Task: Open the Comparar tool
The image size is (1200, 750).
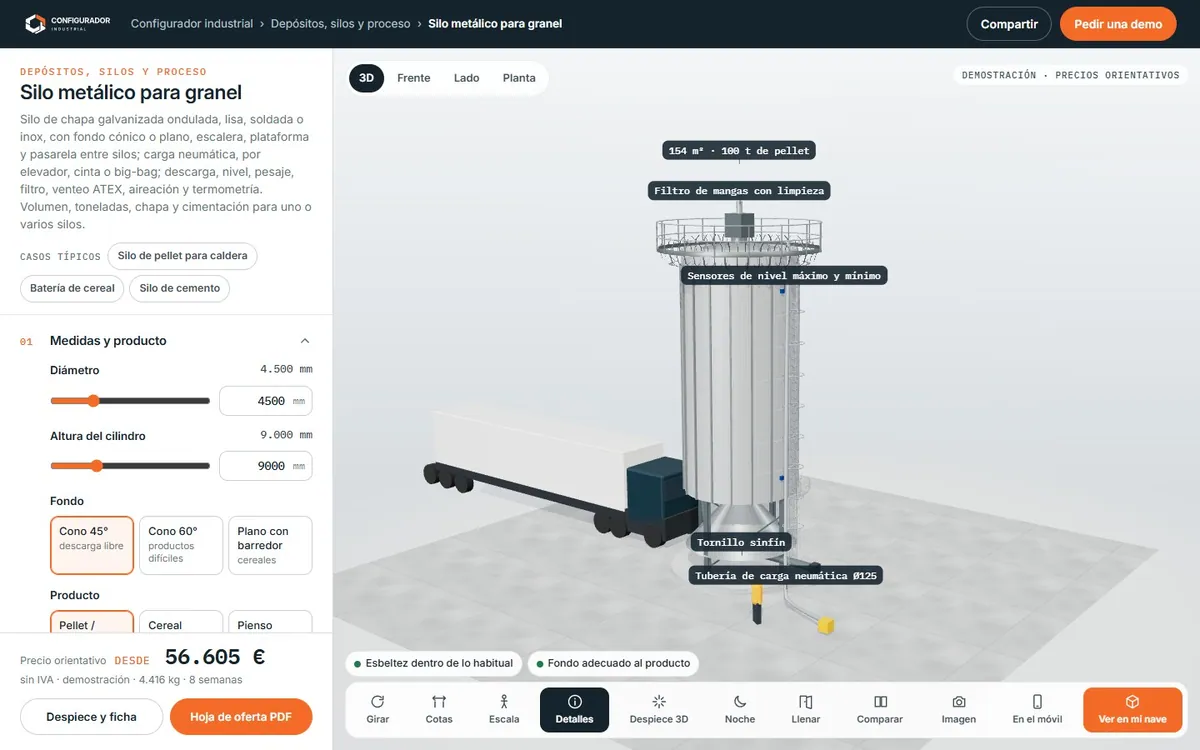Action: 880,710
